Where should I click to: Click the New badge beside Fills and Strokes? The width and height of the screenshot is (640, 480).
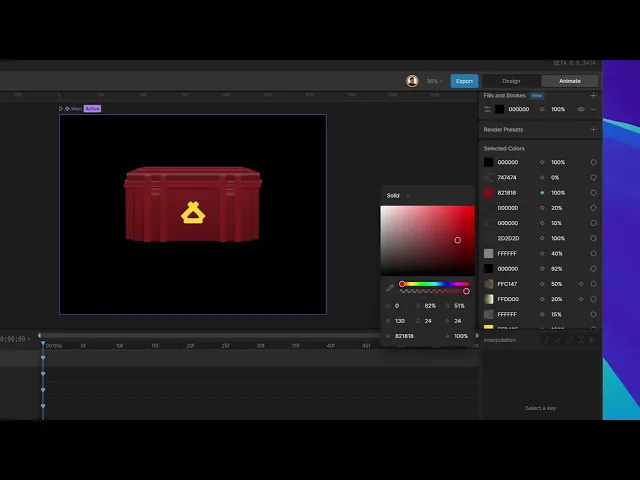(x=537, y=96)
